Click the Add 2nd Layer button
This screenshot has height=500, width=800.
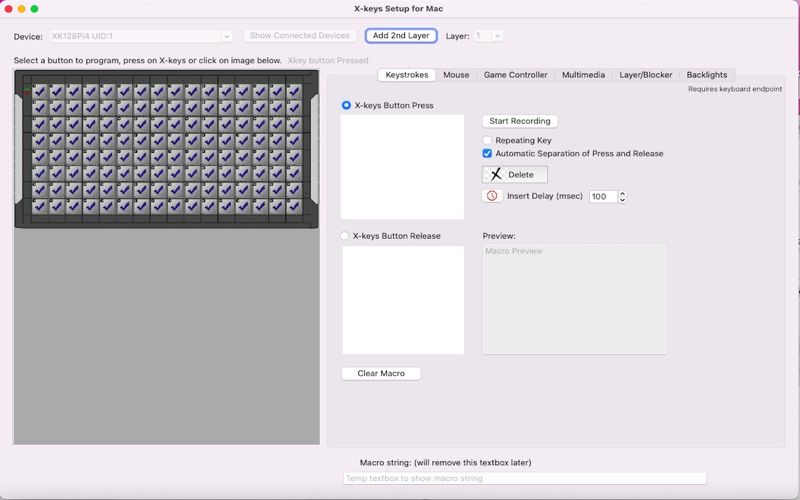pos(401,36)
